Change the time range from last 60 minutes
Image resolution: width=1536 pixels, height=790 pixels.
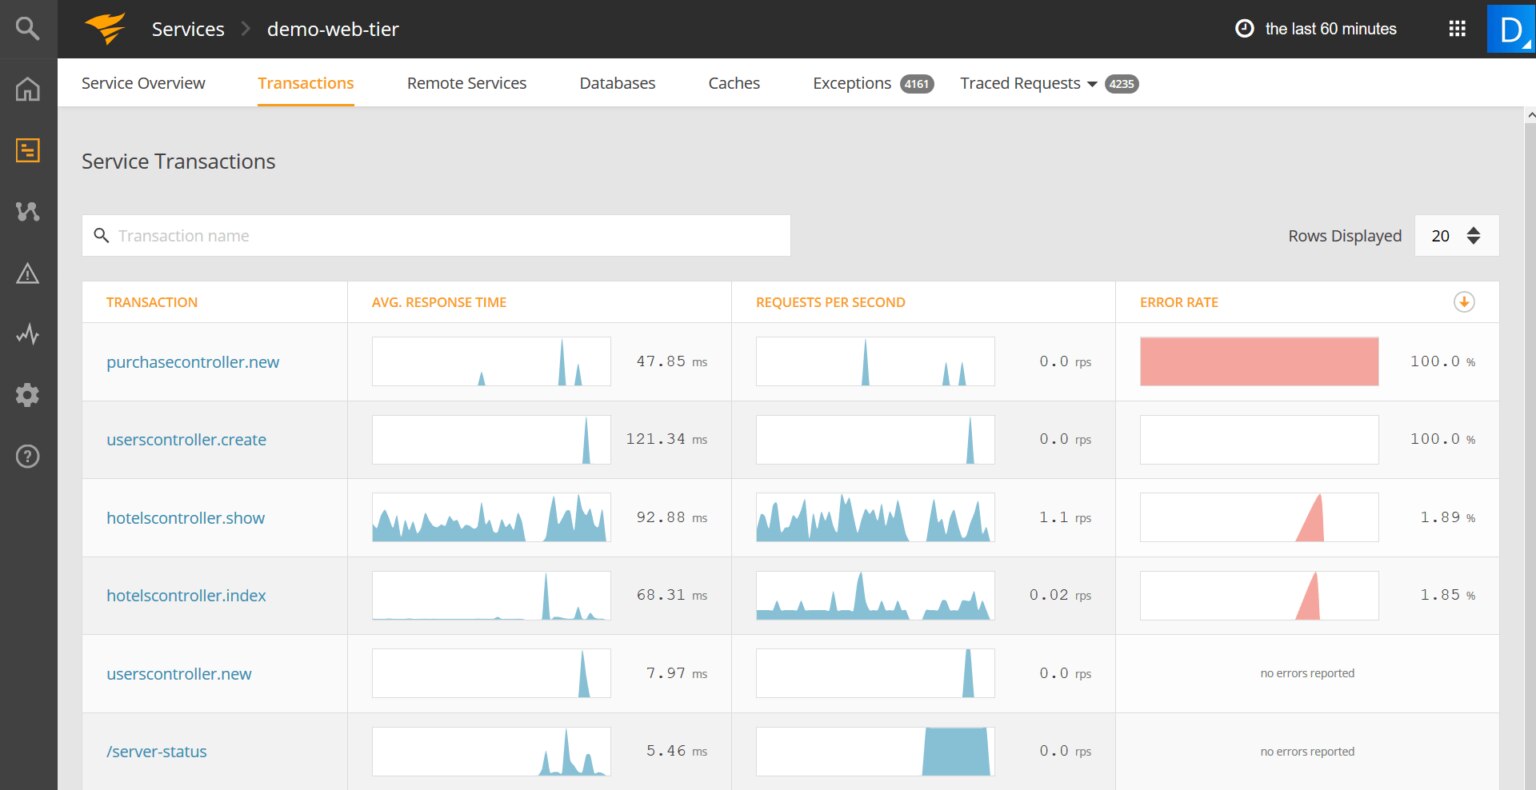[x=1331, y=28]
